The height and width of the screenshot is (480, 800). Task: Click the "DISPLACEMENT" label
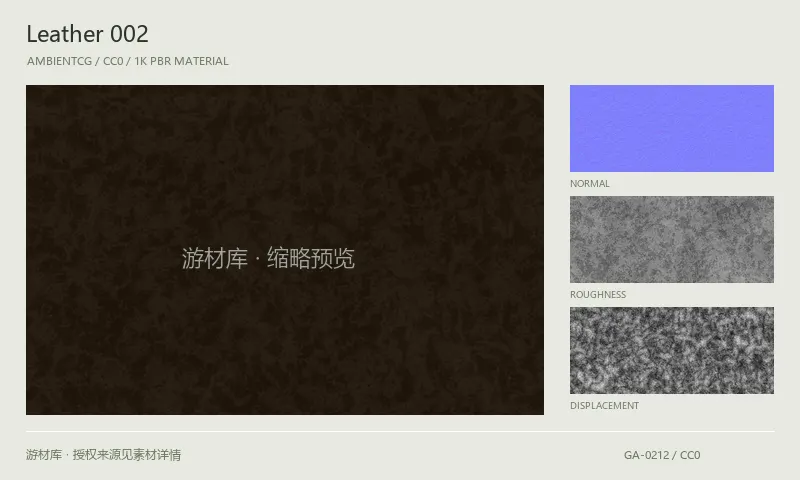[604, 406]
